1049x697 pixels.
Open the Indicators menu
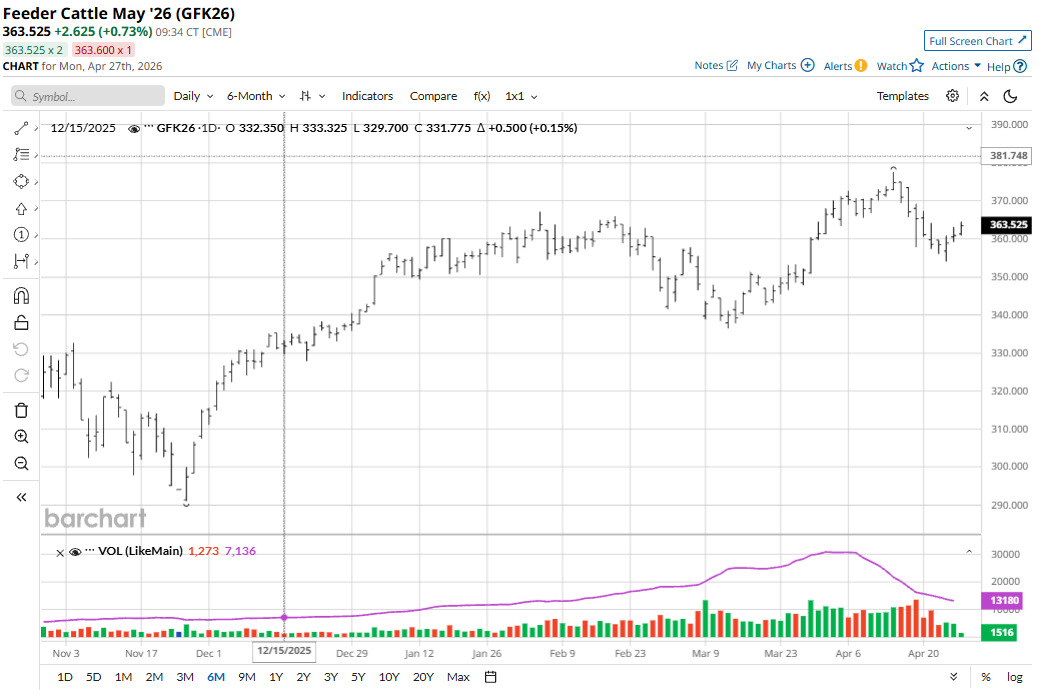pos(367,96)
